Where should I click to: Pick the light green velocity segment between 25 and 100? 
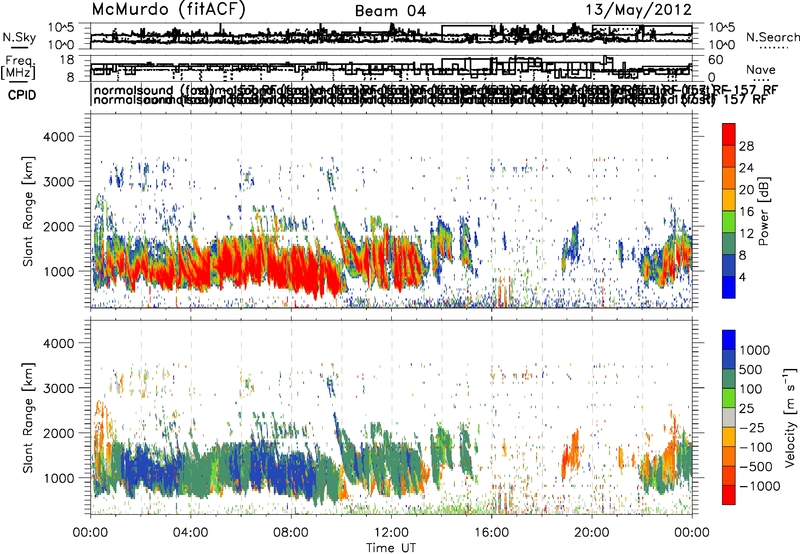[729, 398]
